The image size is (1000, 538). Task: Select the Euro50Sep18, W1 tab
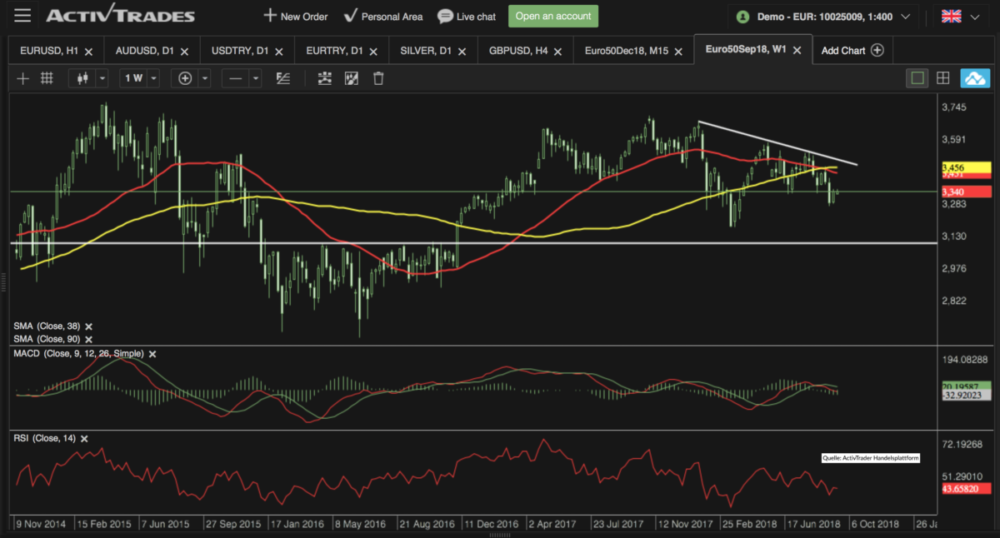pyautogui.click(x=746, y=49)
